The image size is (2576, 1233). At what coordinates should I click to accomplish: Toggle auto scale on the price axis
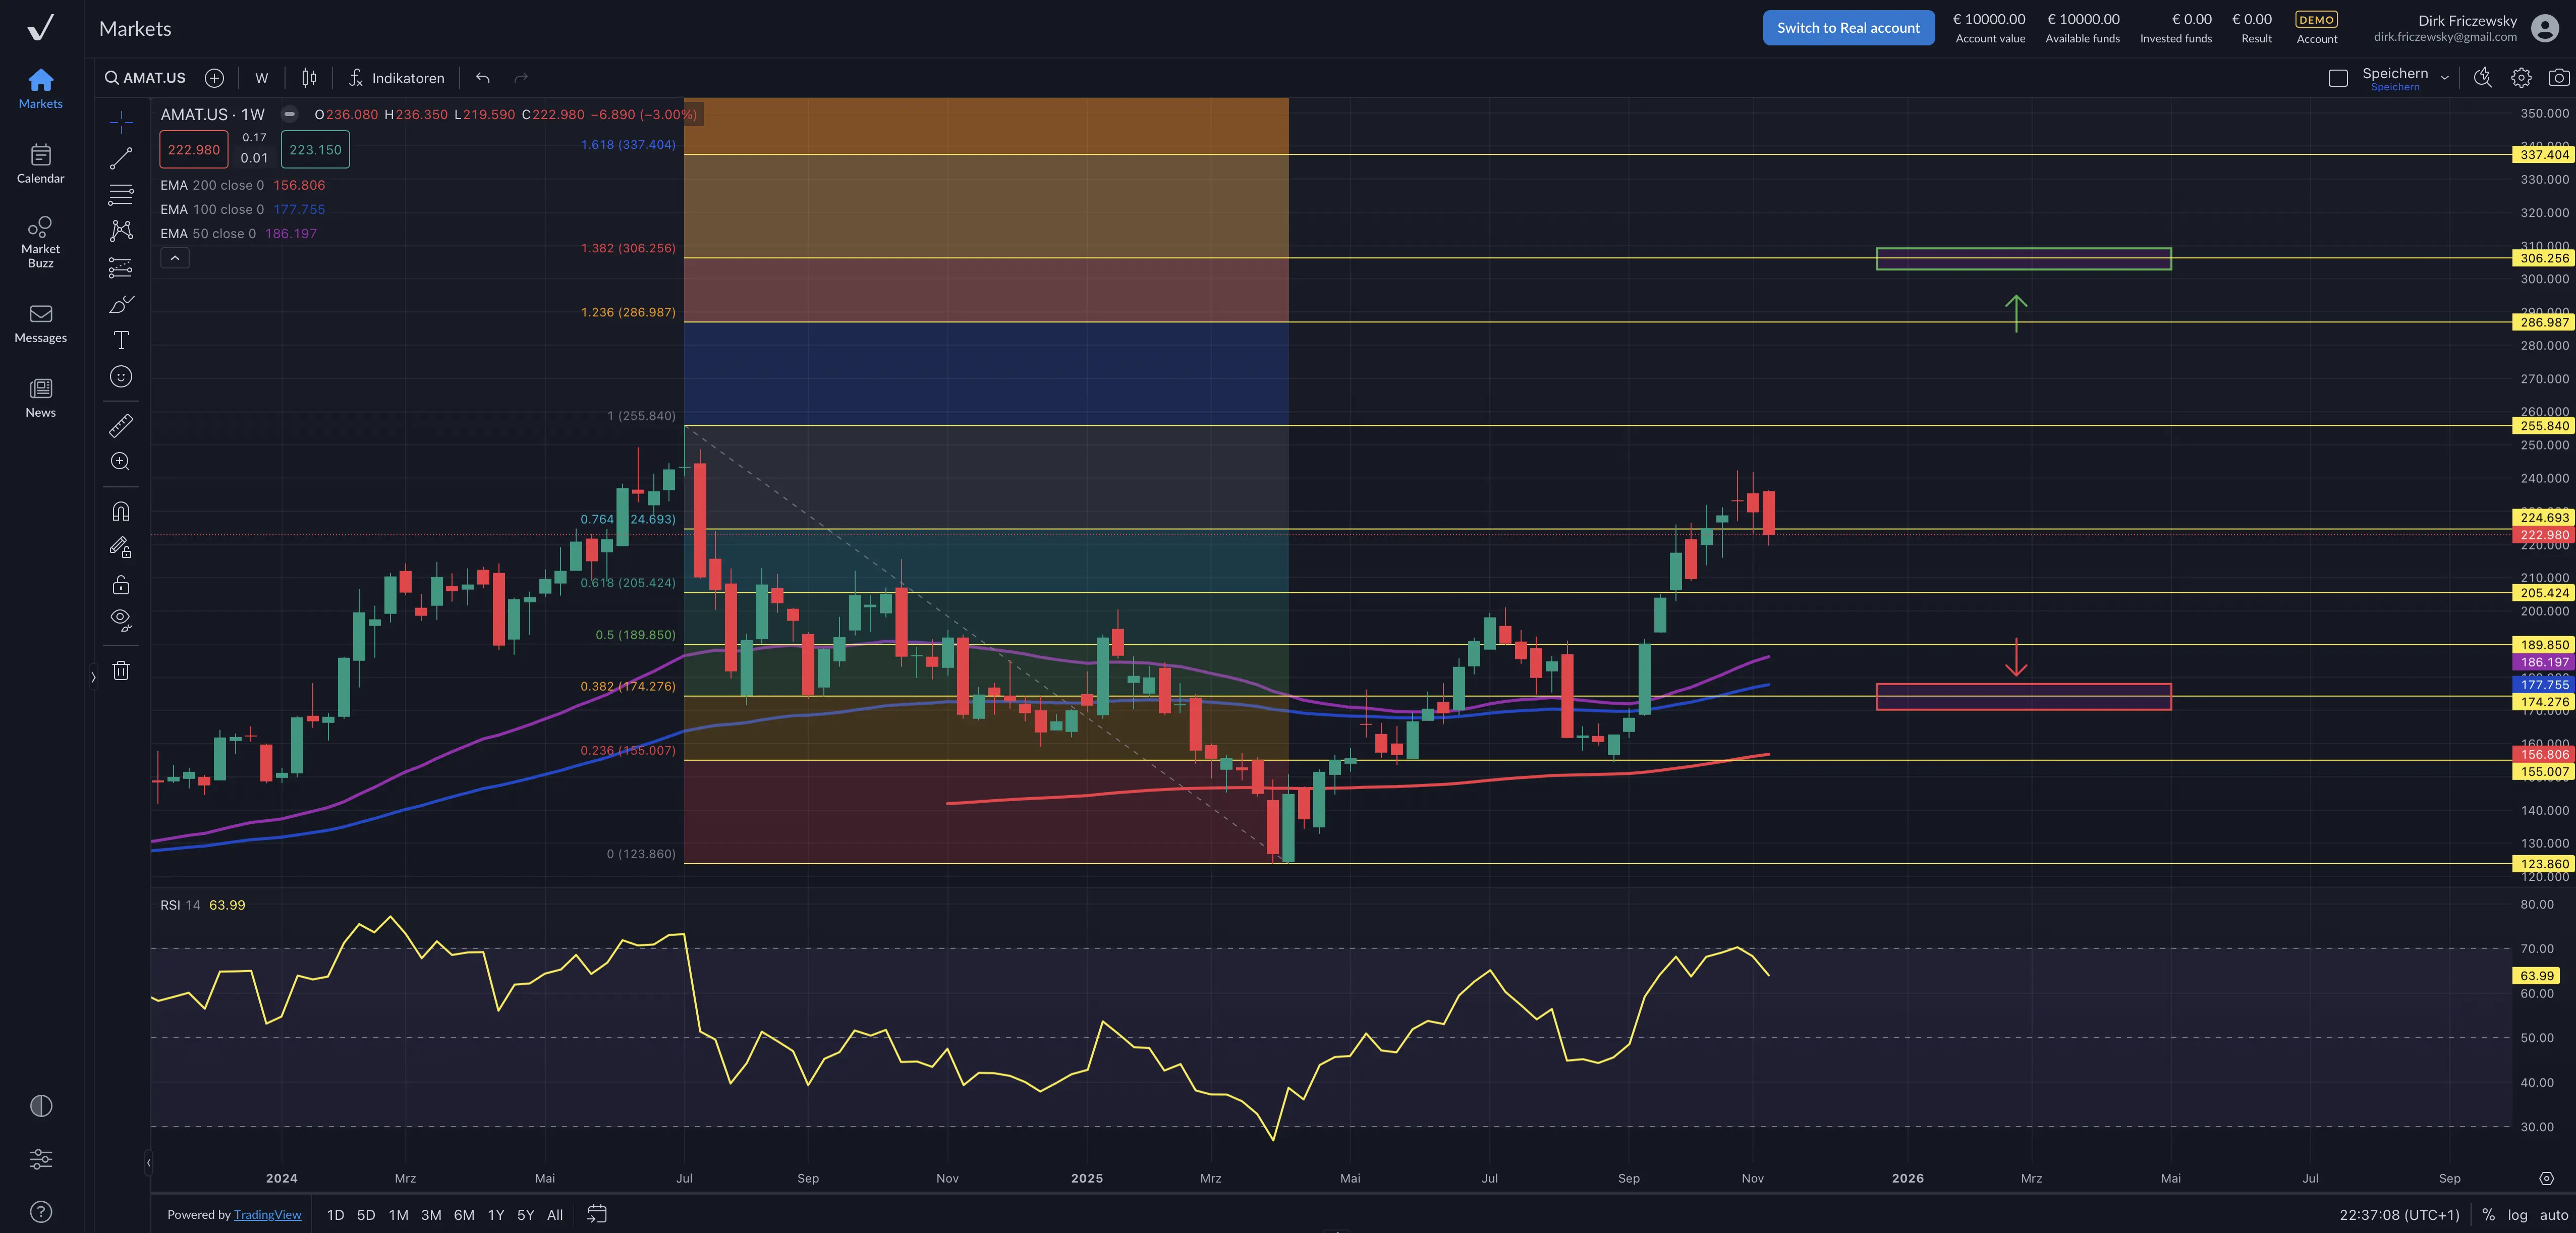point(2553,1215)
